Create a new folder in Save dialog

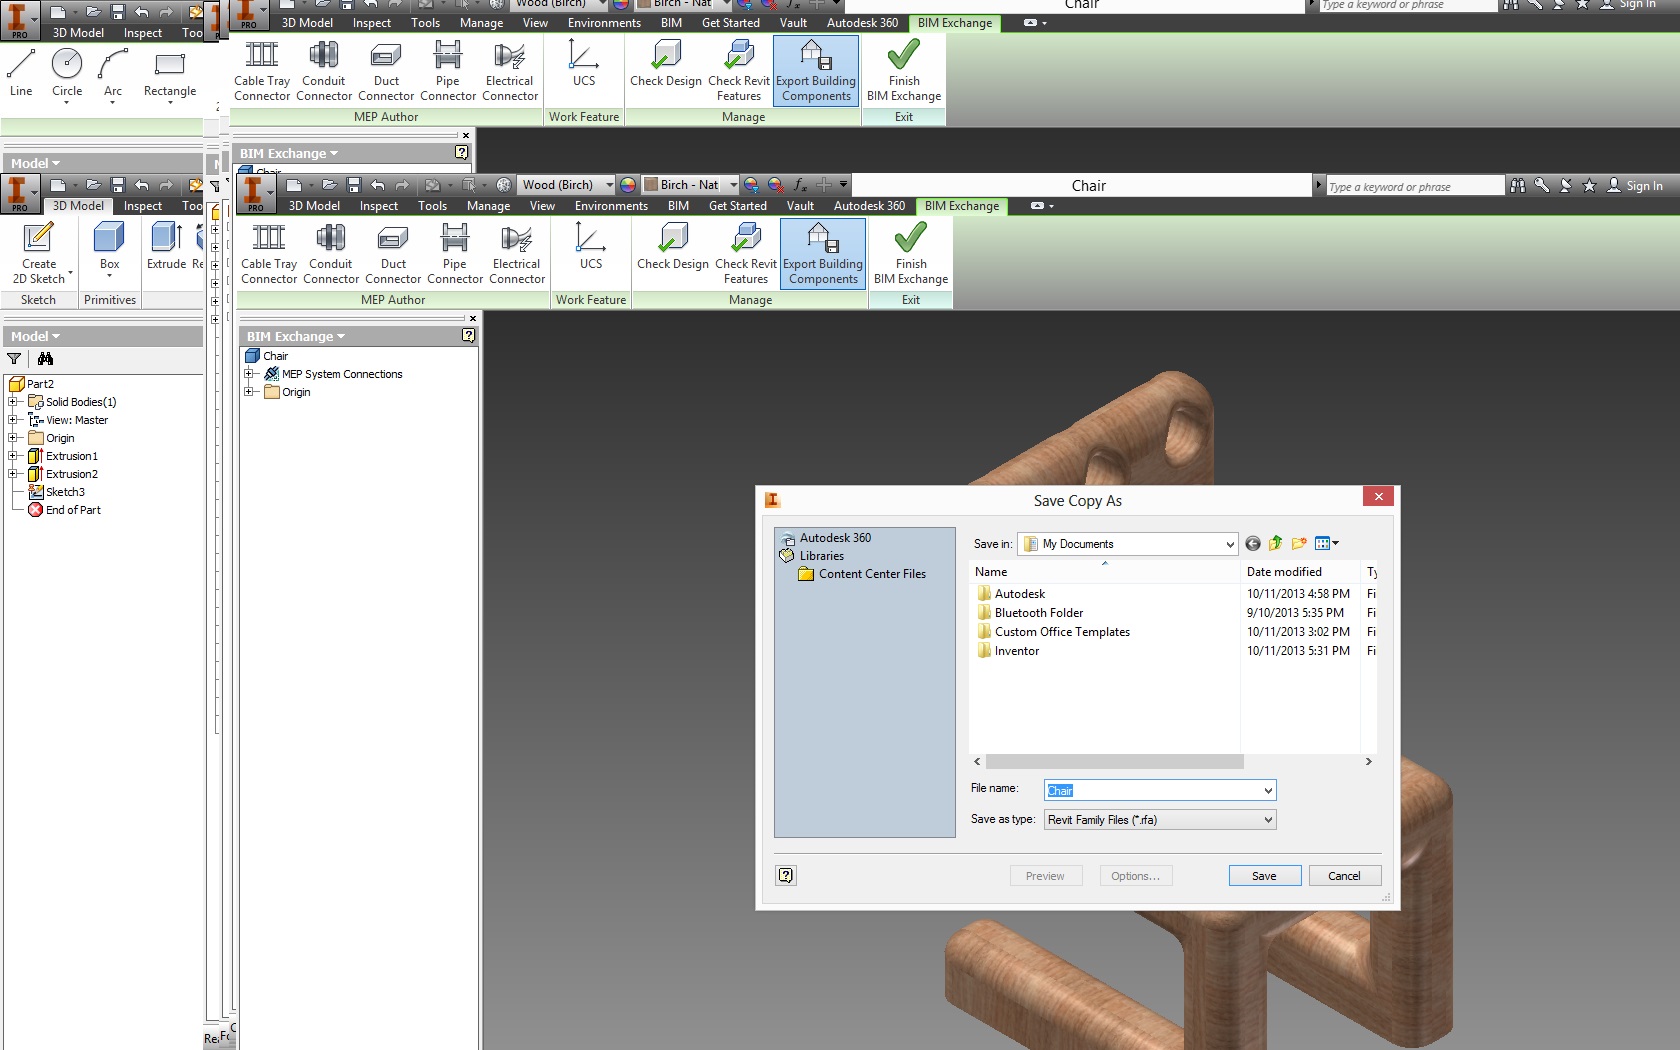[1299, 544]
